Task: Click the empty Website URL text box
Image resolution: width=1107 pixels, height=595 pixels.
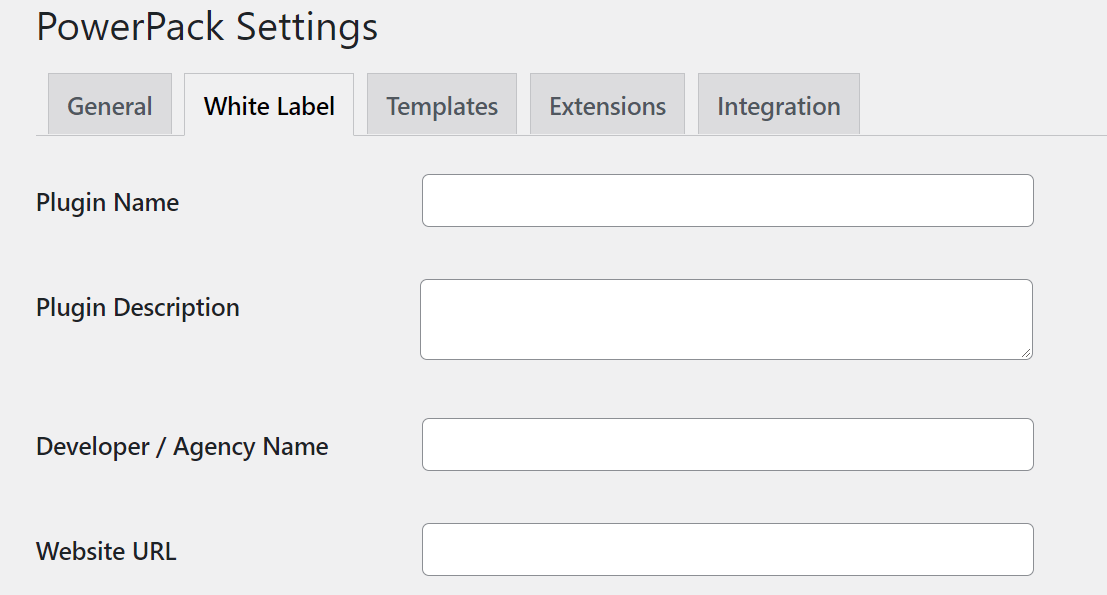Action: point(727,549)
